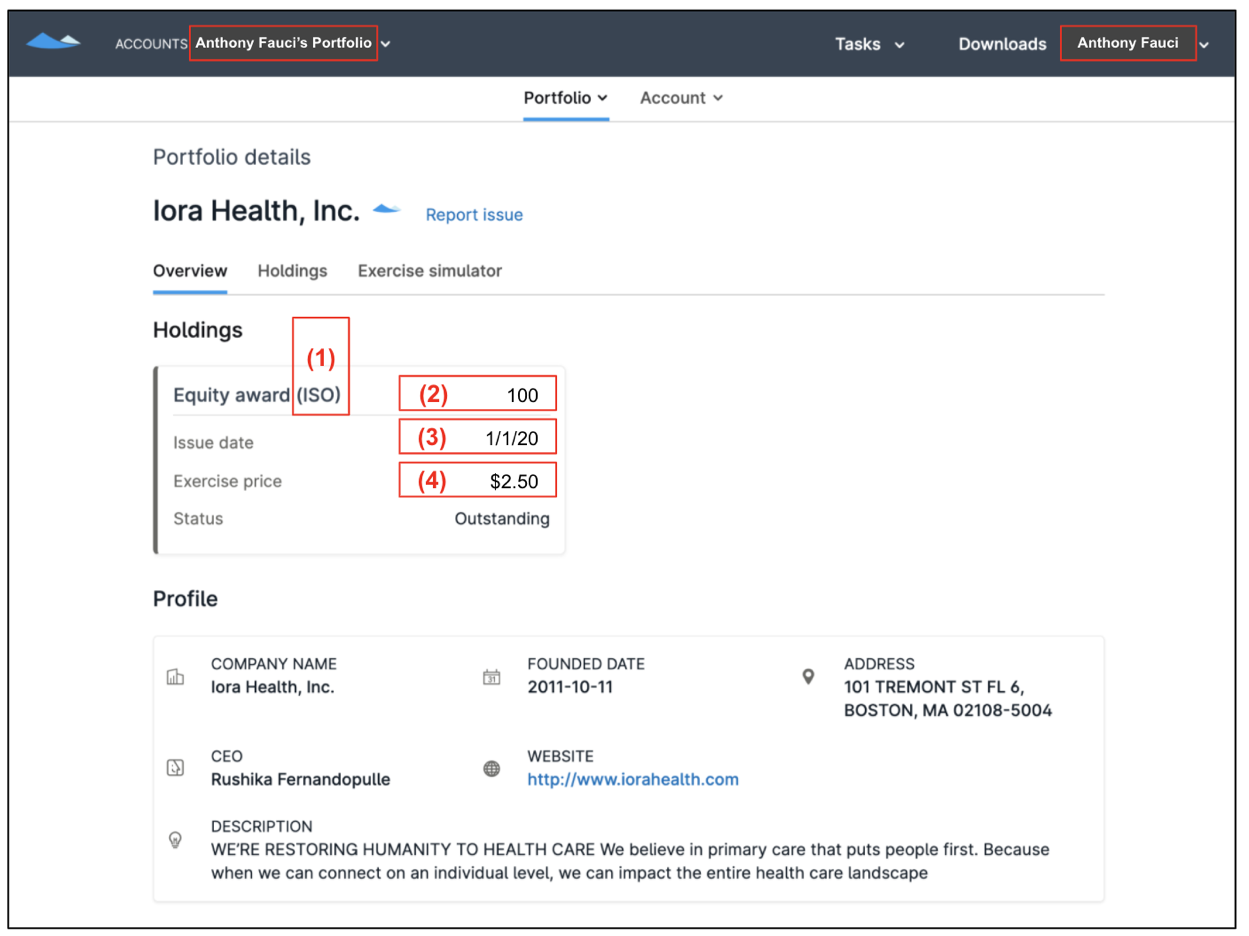Image resolution: width=1249 pixels, height=936 pixels.
Task: Click the small logo beside Iora Health, Inc.
Action: point(386,210)
